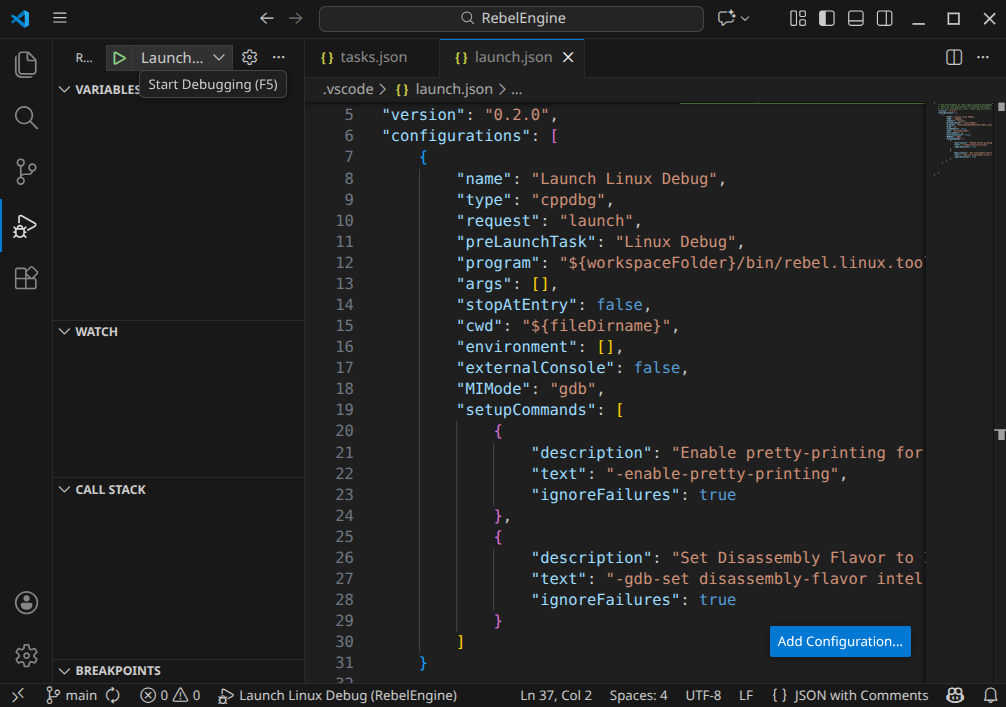
Task: Open the hamburger application menu
Action: click(x=60, y=18)
